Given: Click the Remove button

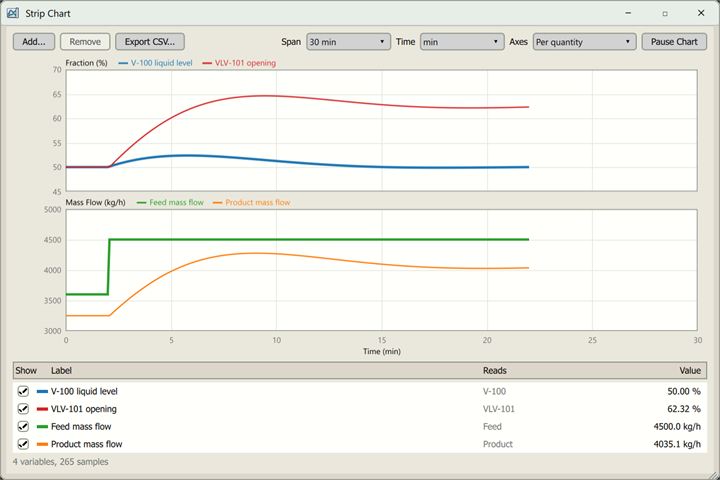Looking at the screenshot, I should pos(85,41).
